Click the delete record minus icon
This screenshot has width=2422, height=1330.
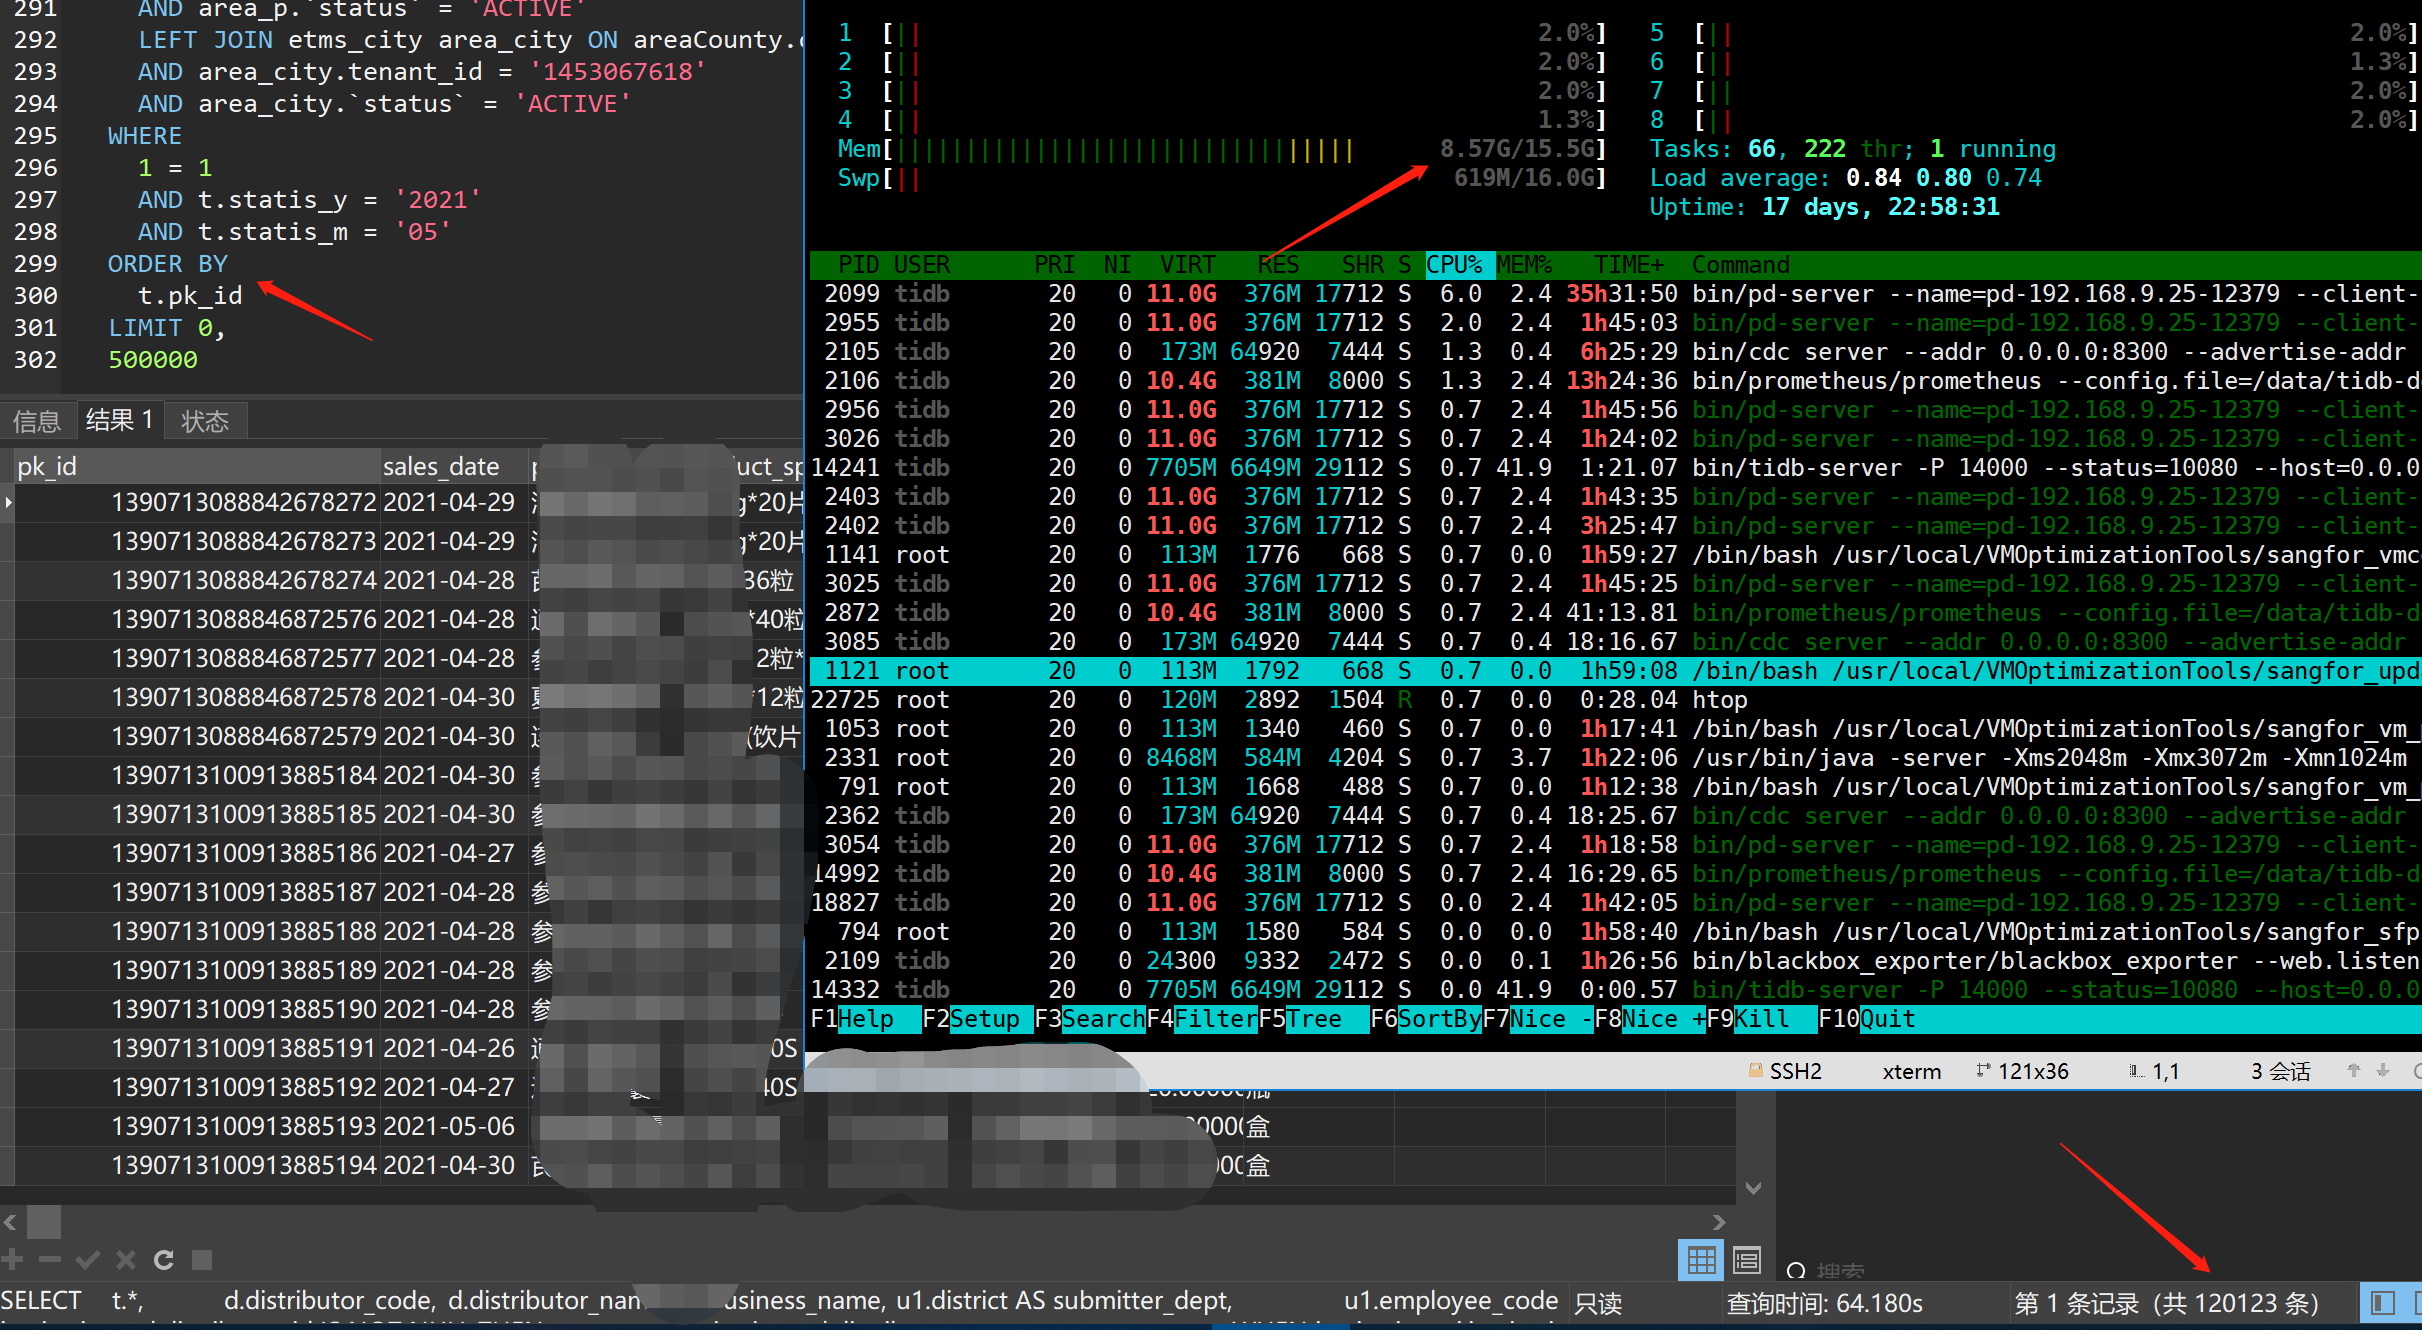50,1260
